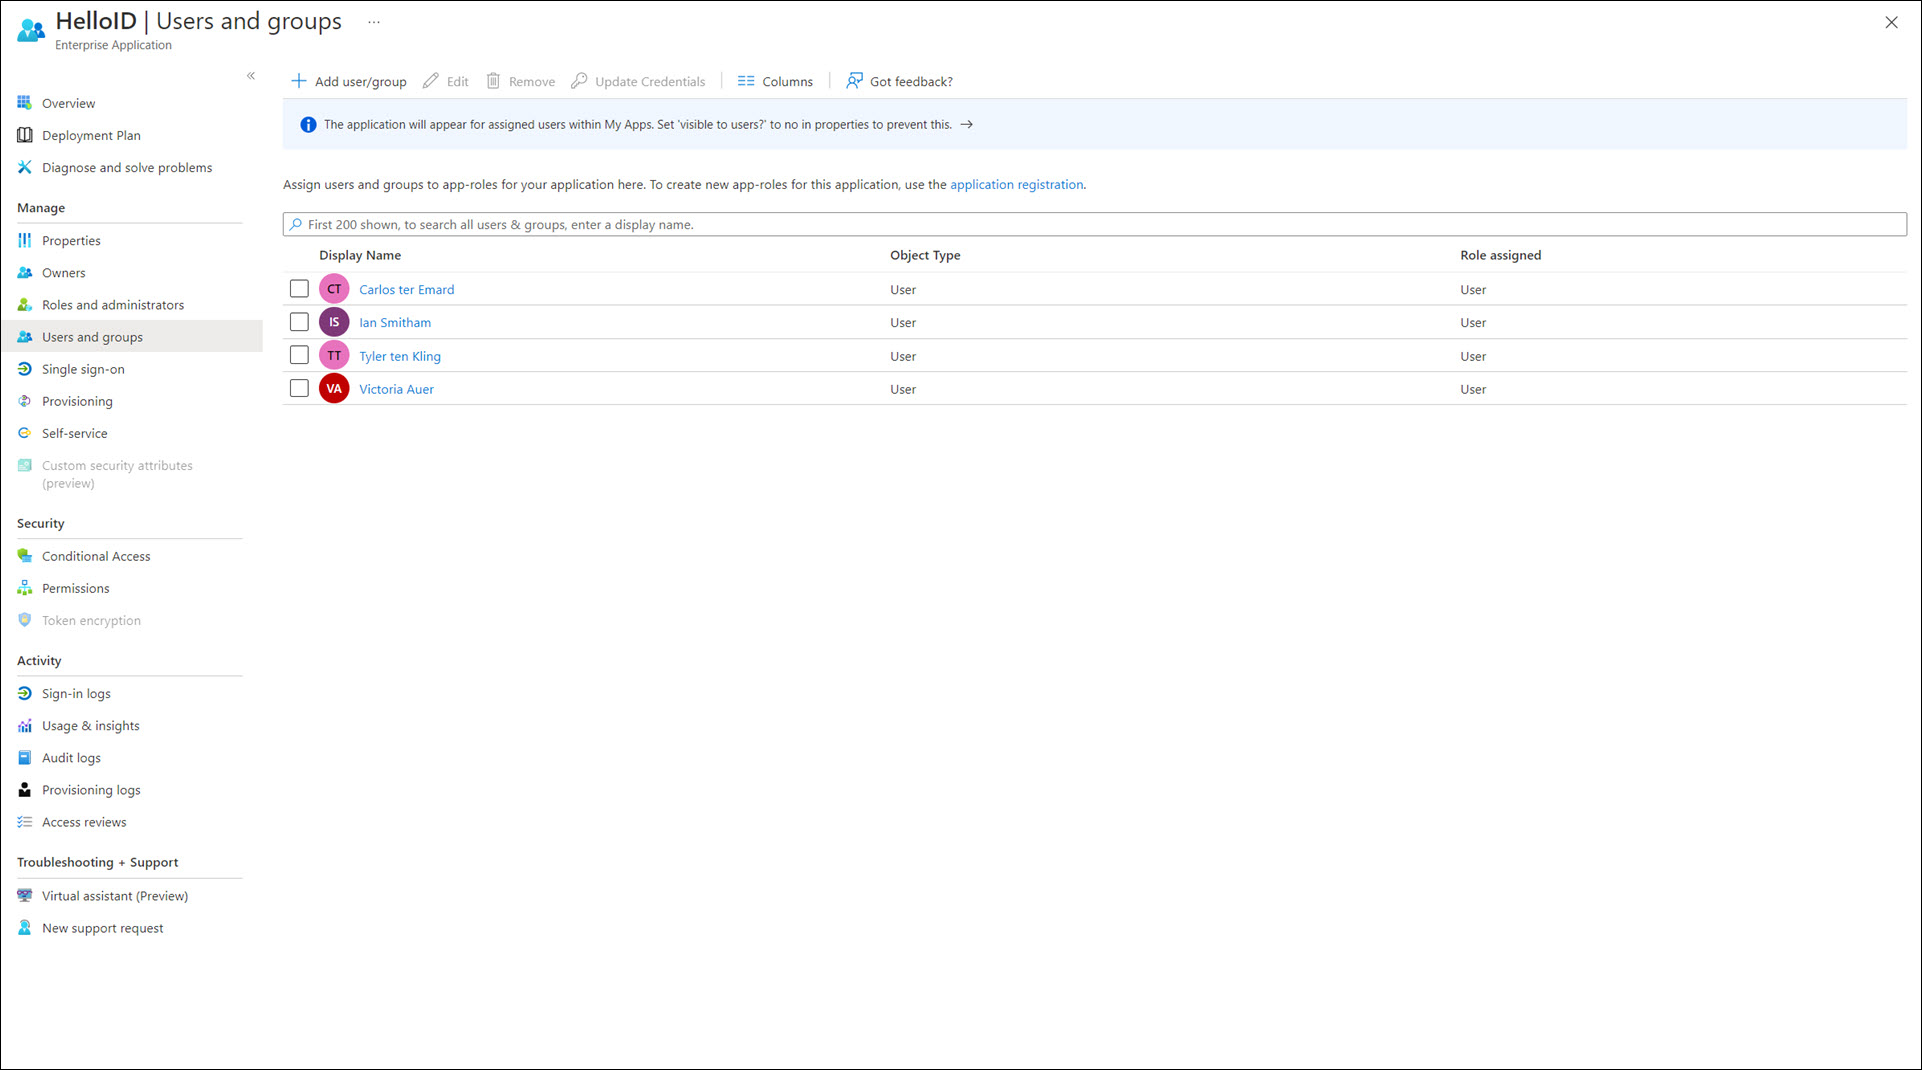The width and height of the screenshot is (1922, 1070).
Task: Click the Access reviews checklist icon
Action: [25, 822]
